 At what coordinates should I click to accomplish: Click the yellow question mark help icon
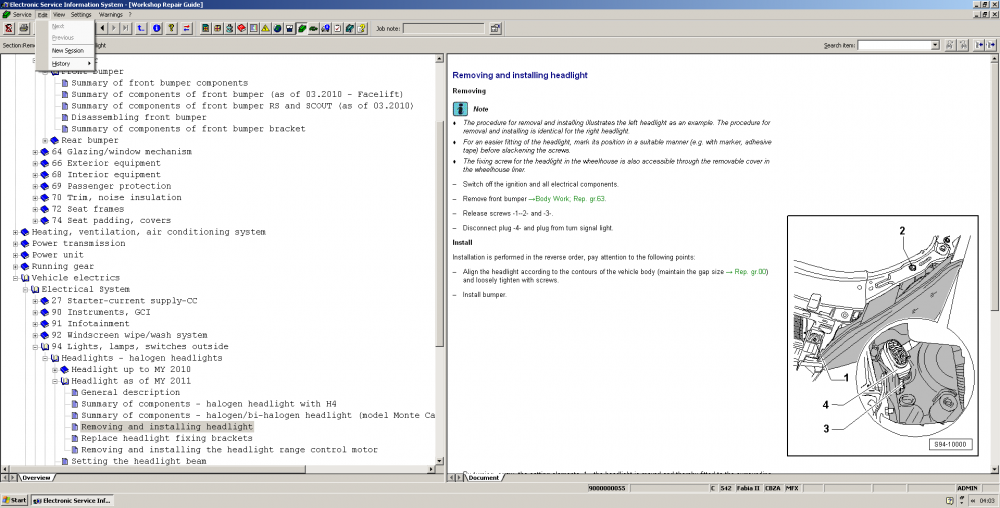pos(172,28)
